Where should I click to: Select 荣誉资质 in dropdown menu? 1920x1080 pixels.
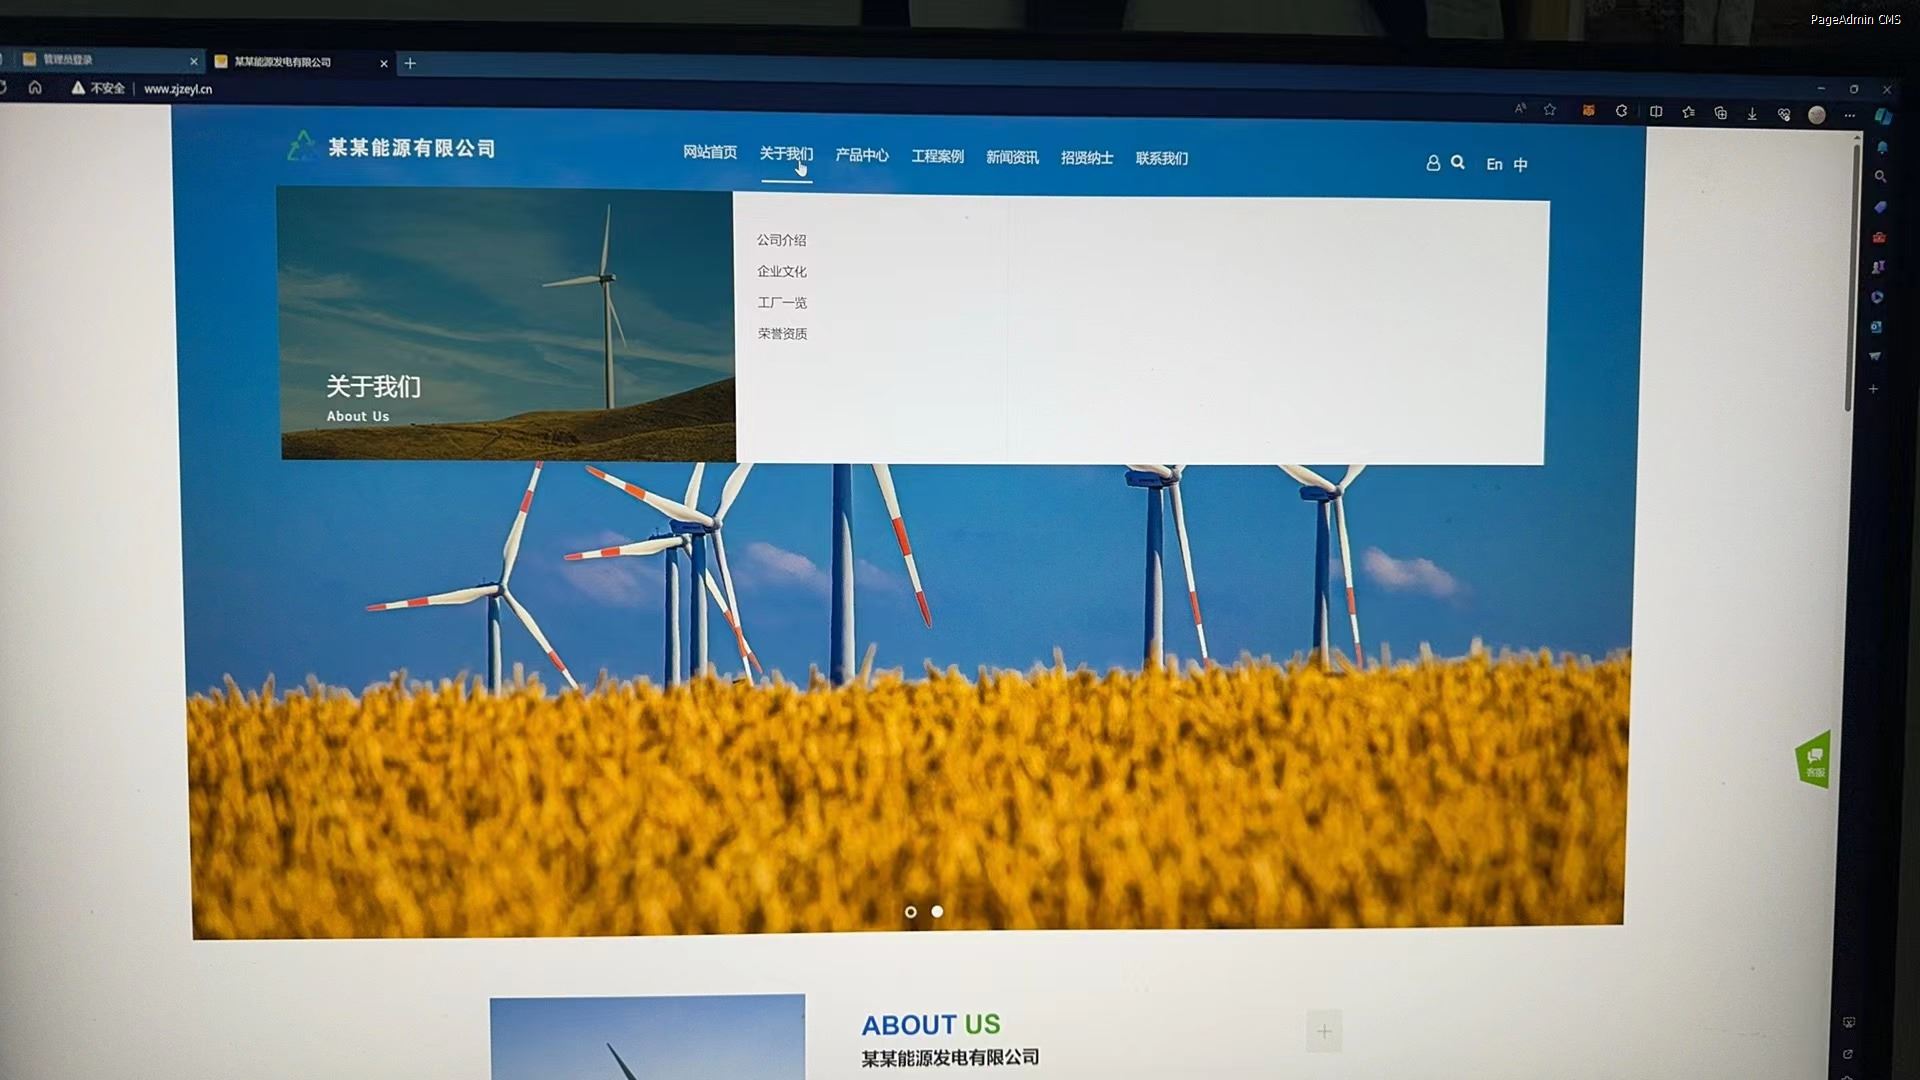782,334
